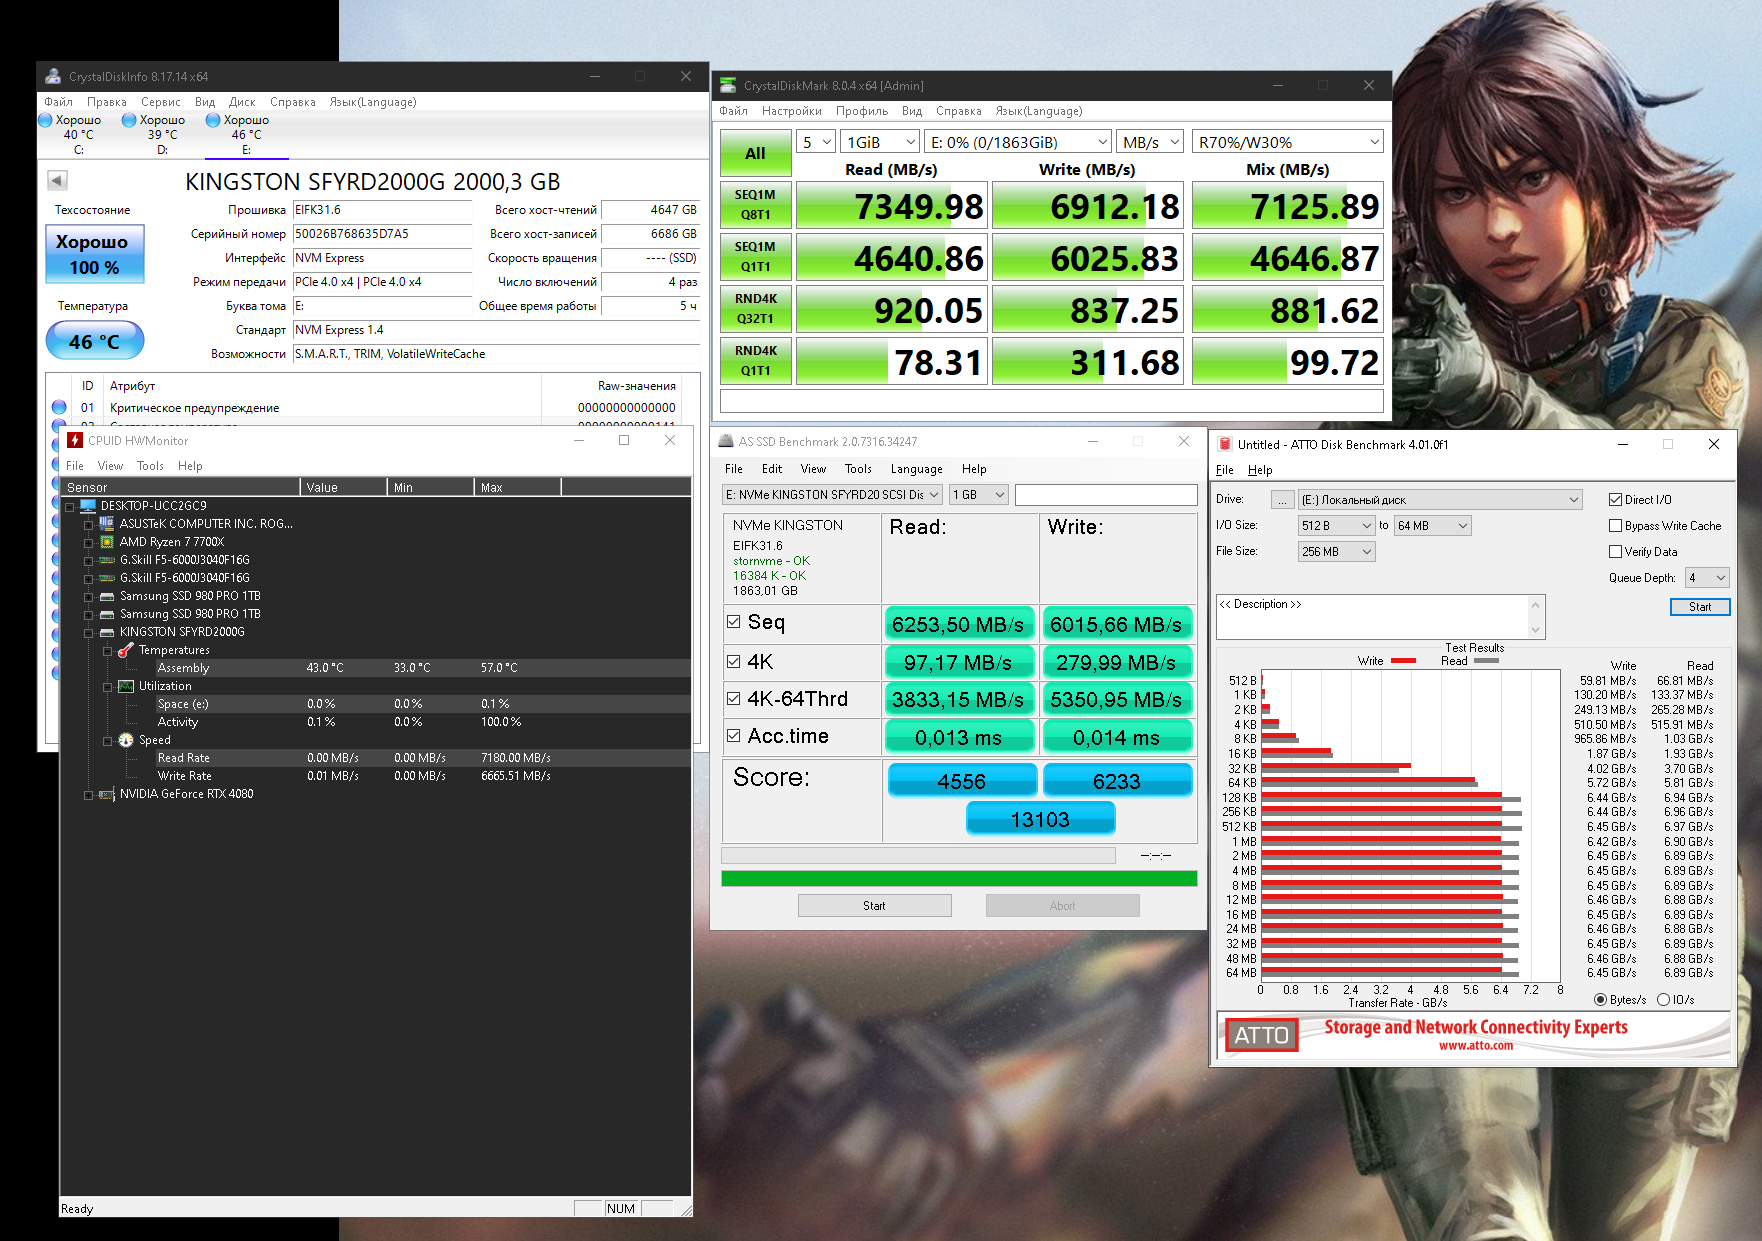Viewport: 1762px width, 1241px height.
Task: Click Start in ATTO Disk Benchmark
Action: tap(1700, 606)
